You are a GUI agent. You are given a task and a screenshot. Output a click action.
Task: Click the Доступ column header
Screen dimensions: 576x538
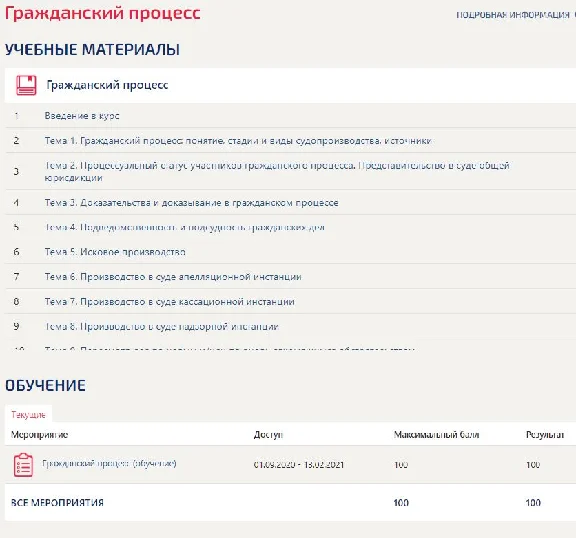268,435
